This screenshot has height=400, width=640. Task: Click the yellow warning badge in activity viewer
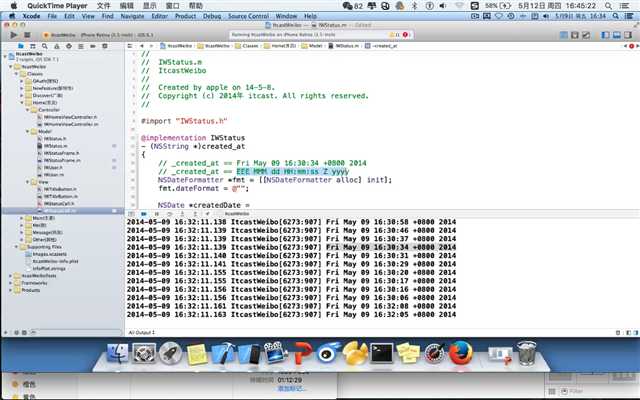tap(394, 35)
